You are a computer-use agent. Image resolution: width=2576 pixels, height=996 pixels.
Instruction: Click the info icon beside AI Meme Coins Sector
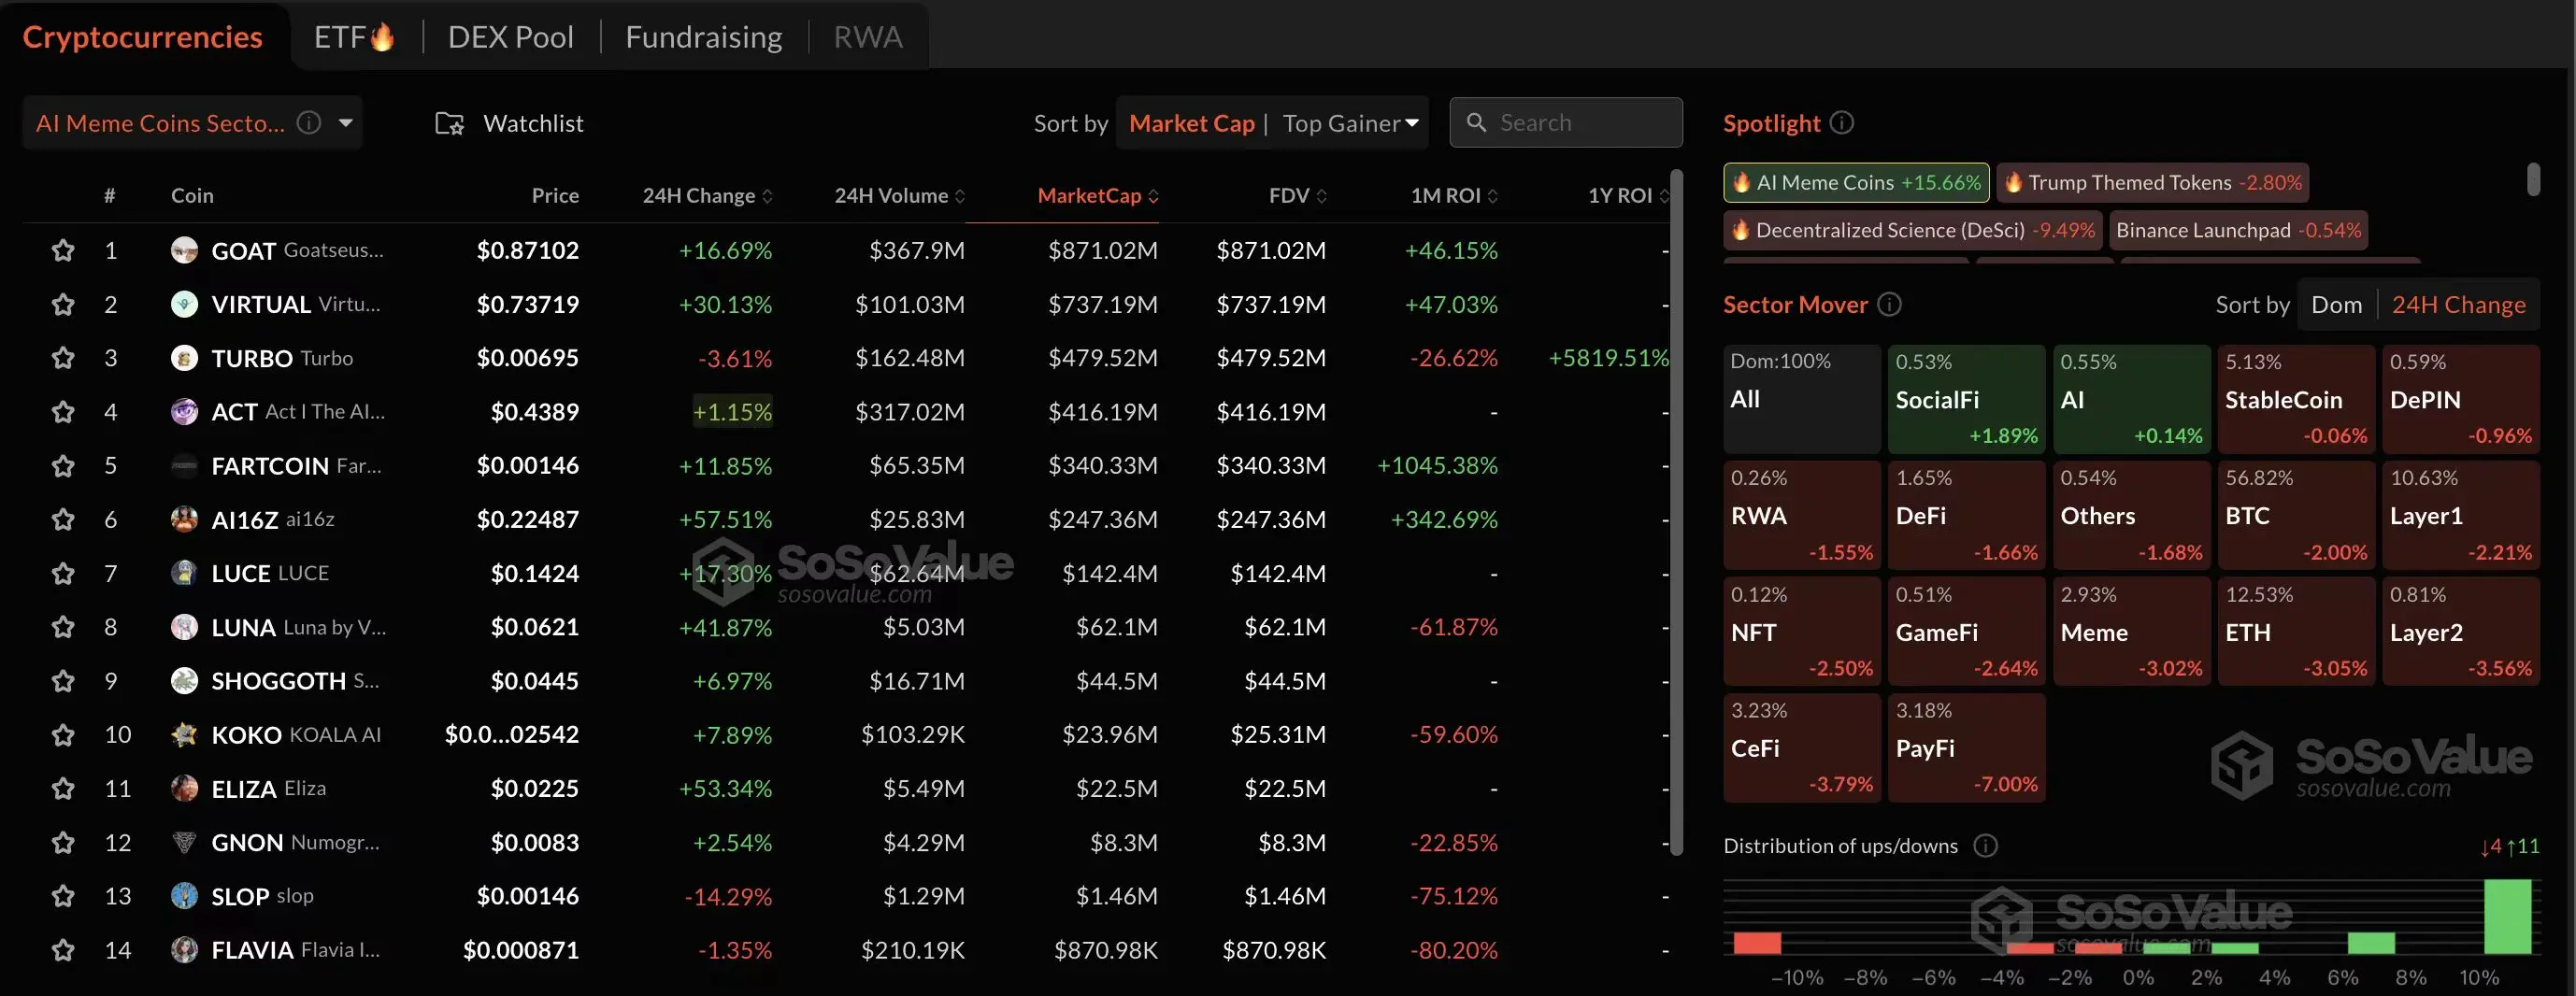(x=310, y=123)
